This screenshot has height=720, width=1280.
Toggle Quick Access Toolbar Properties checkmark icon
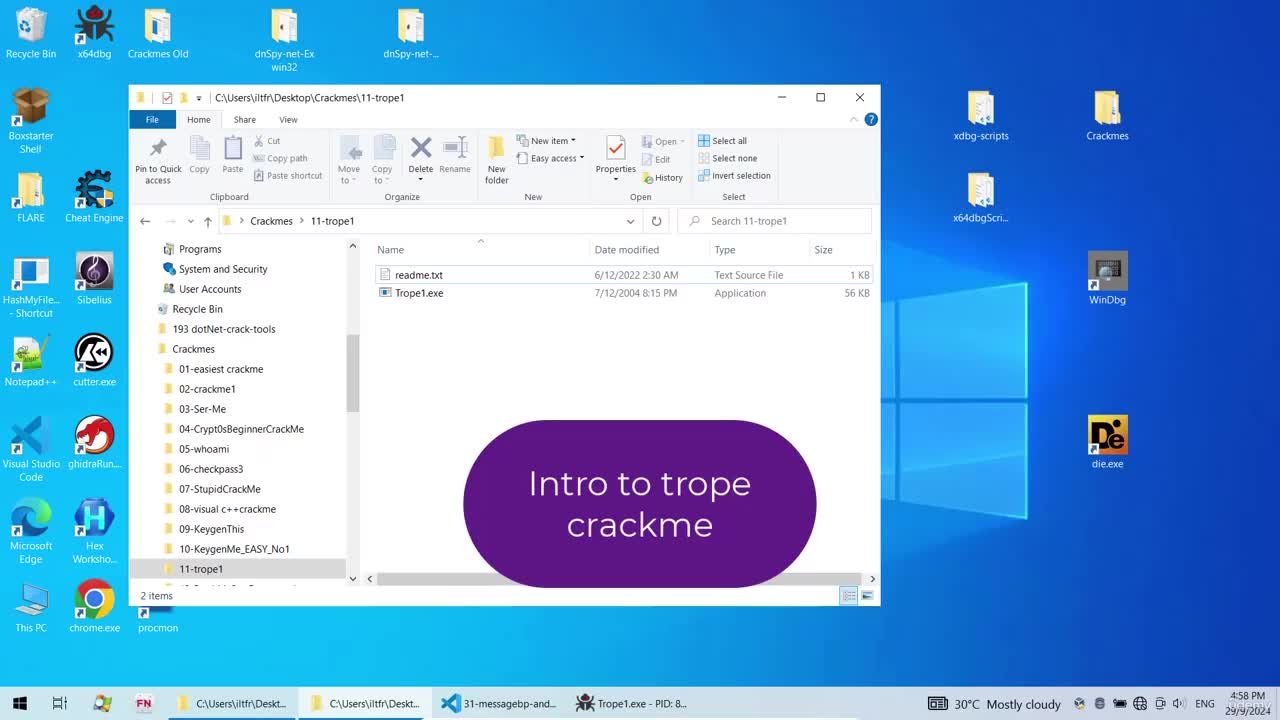click(167, 98)
